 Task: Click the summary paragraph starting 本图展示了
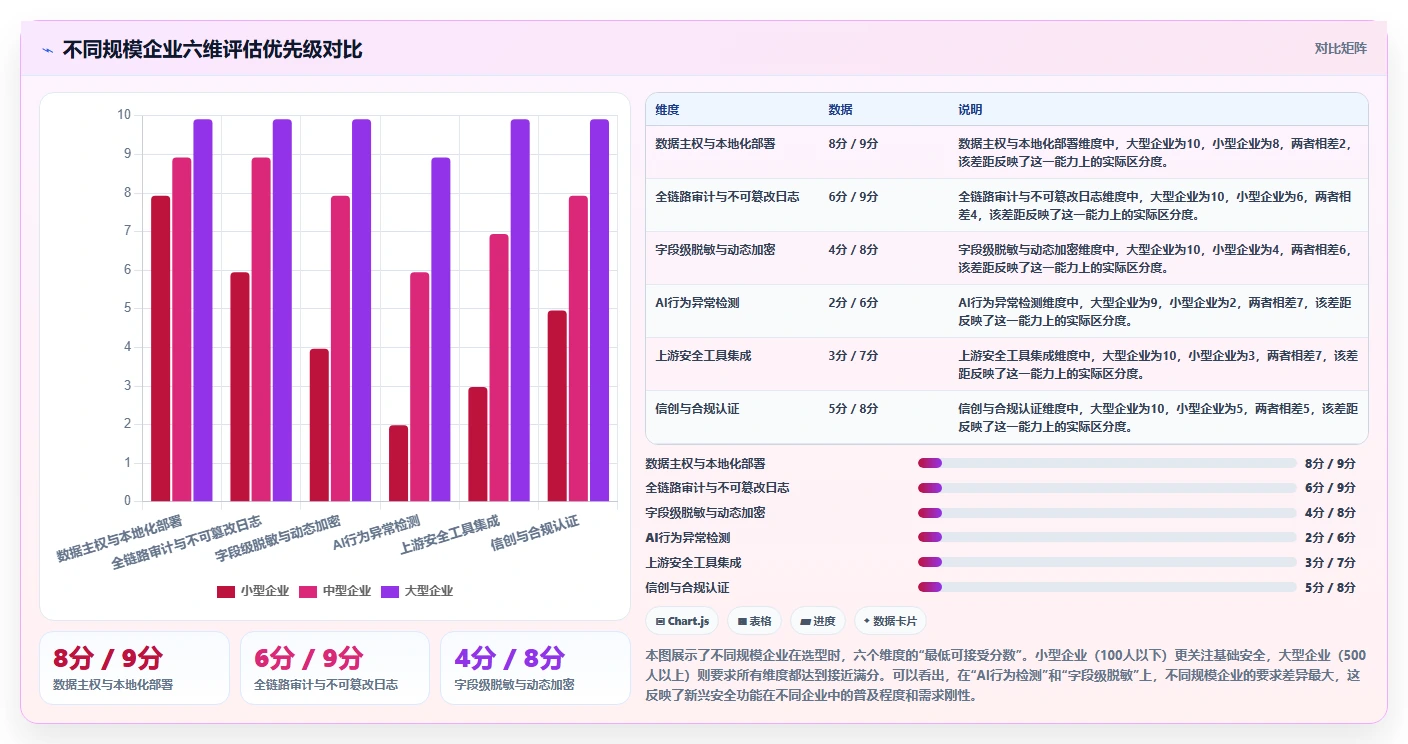1007,675
